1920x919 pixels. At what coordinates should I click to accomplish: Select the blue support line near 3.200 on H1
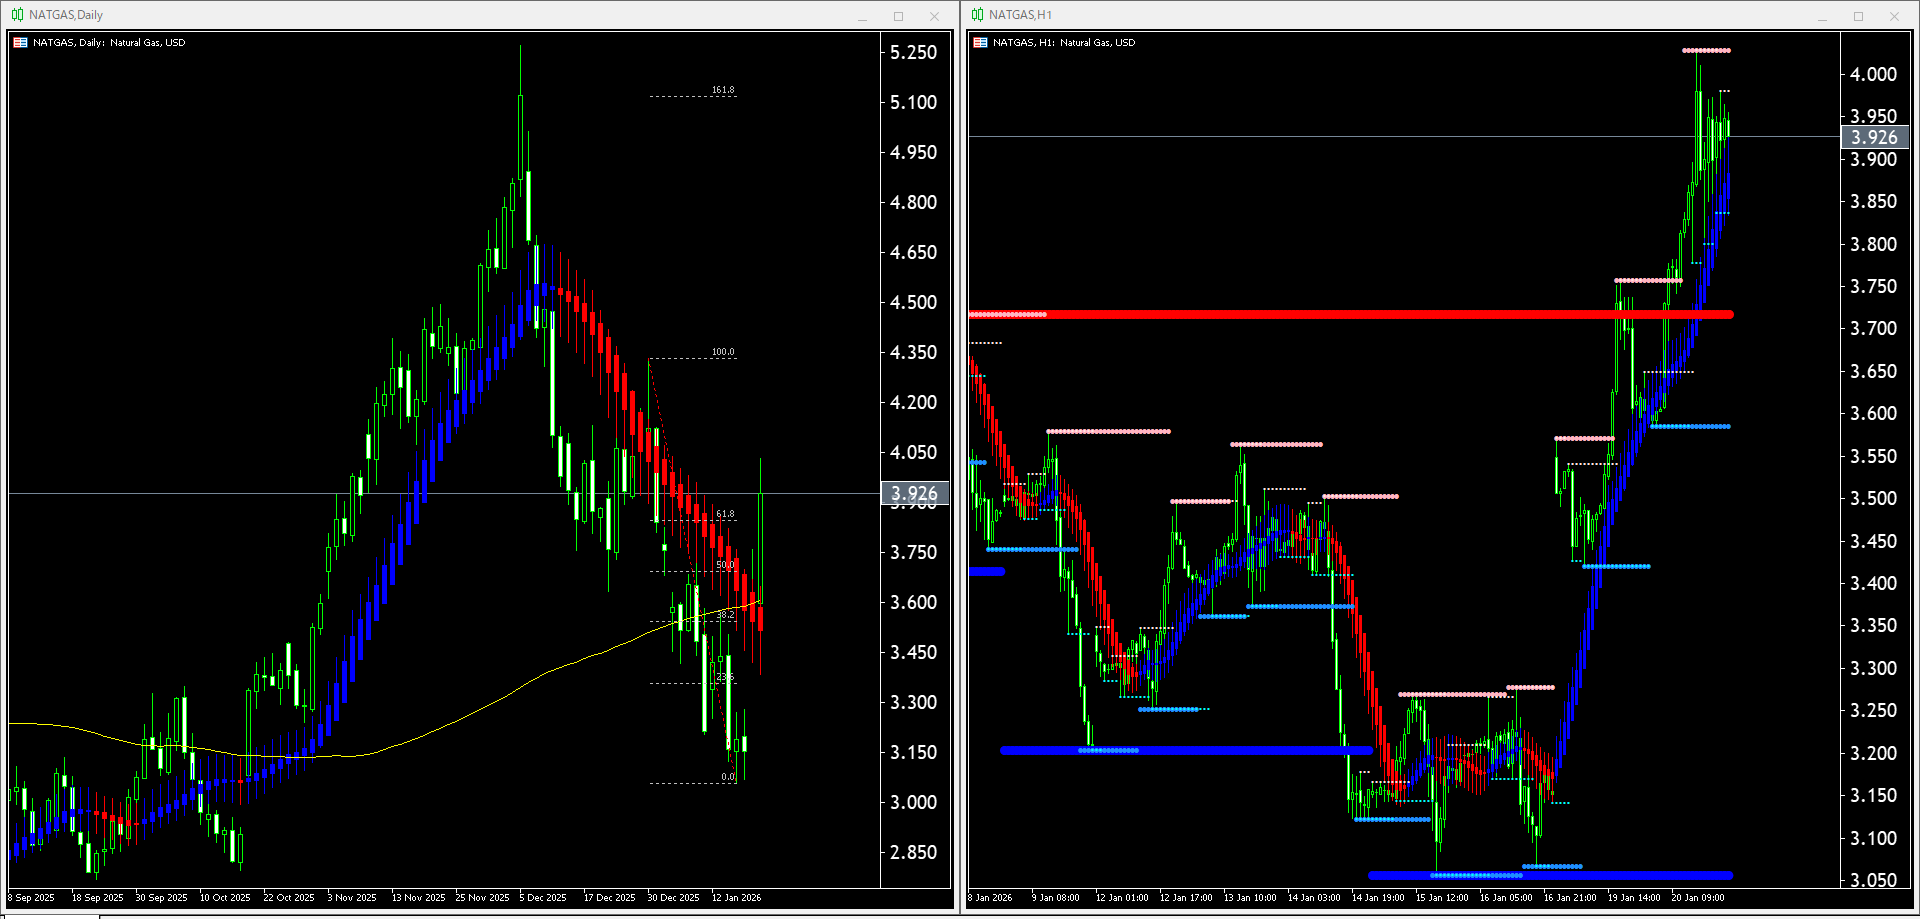point(1186,750)
